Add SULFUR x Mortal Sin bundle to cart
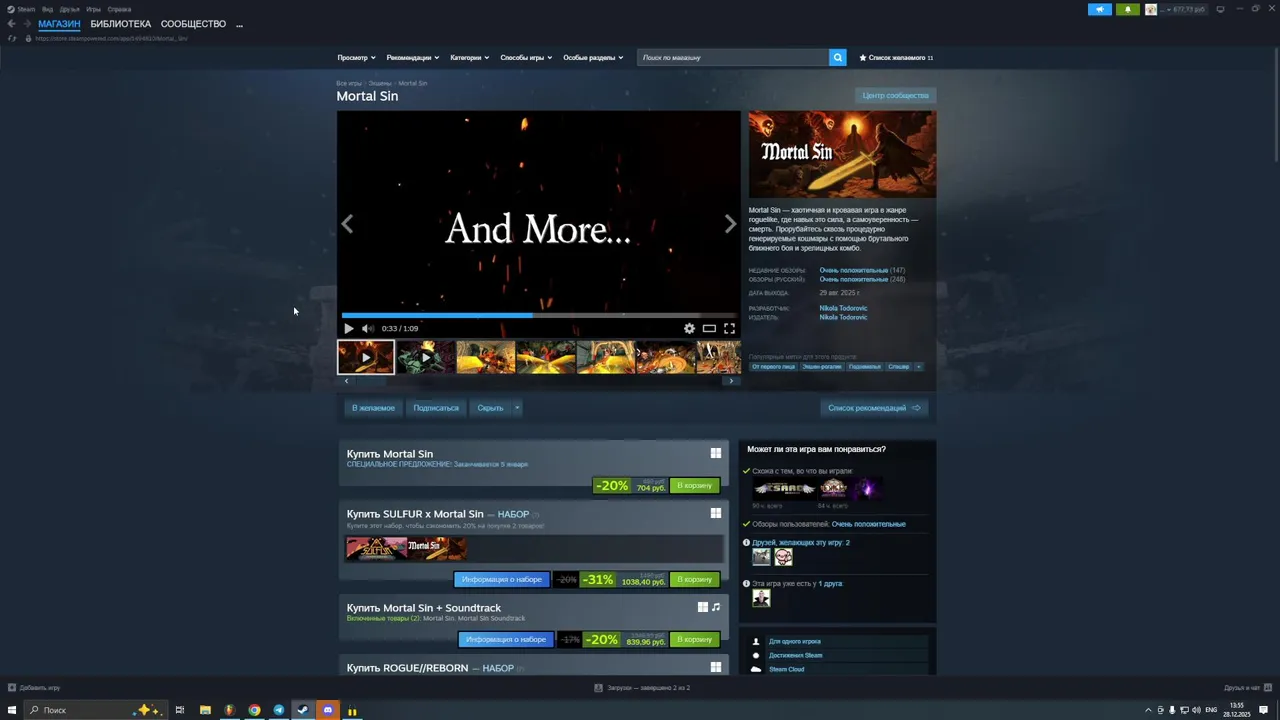The height and width of the screenshot is (720, 1280). pos(694,579)
